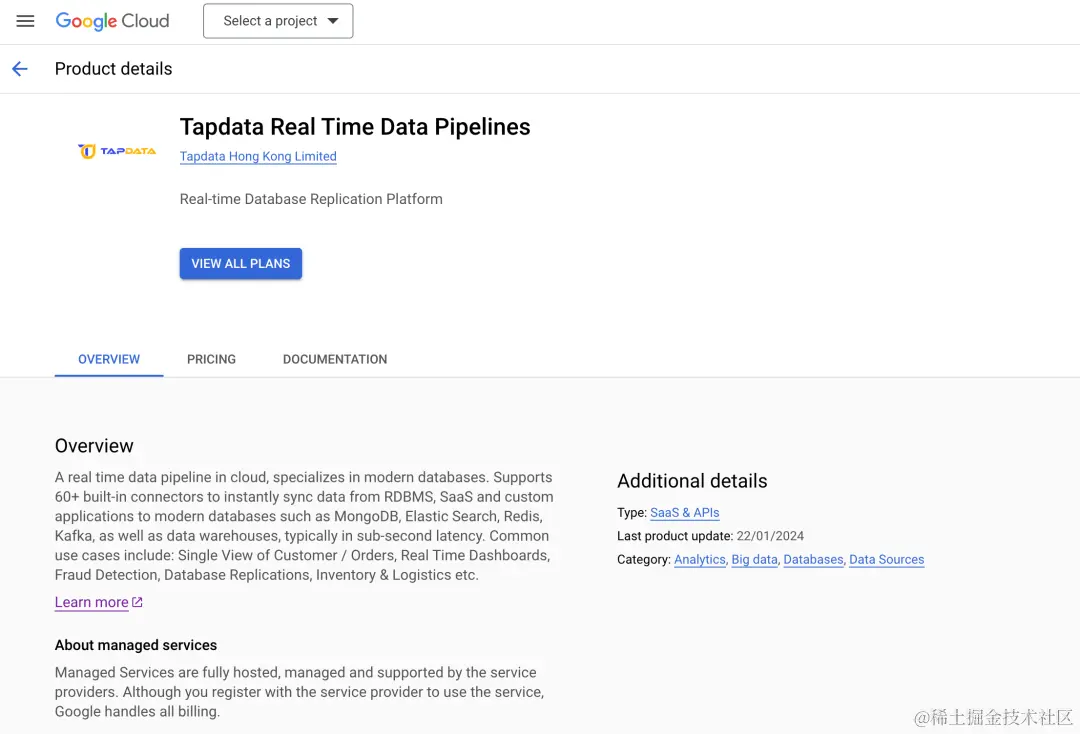Click the Data Sources category link

(x=886, y=560)
